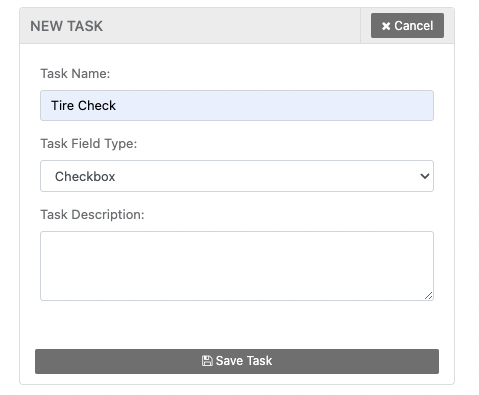Click the Task Description label
Image resolution: width=479 pixels, height=395 pixels.
click(x=92, y=215)
